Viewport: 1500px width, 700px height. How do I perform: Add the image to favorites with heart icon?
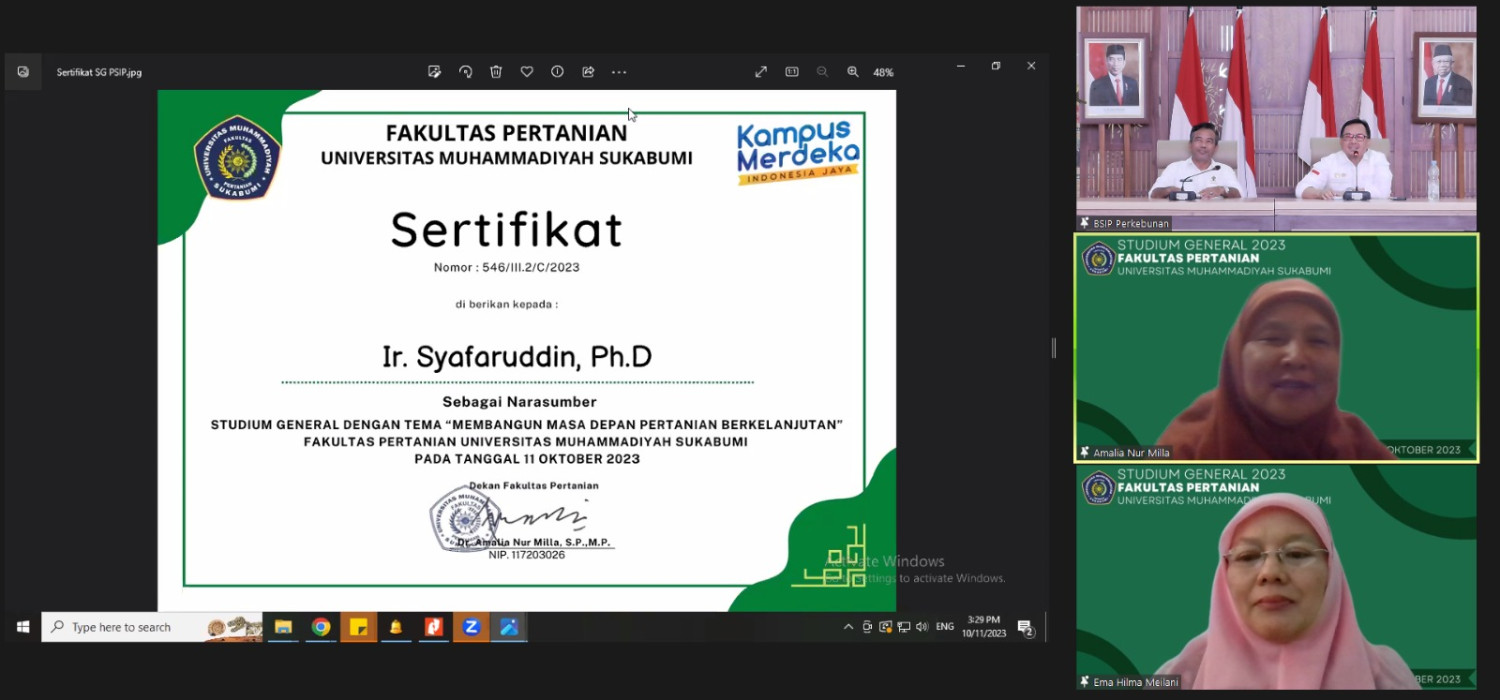[x=527, y=72]
